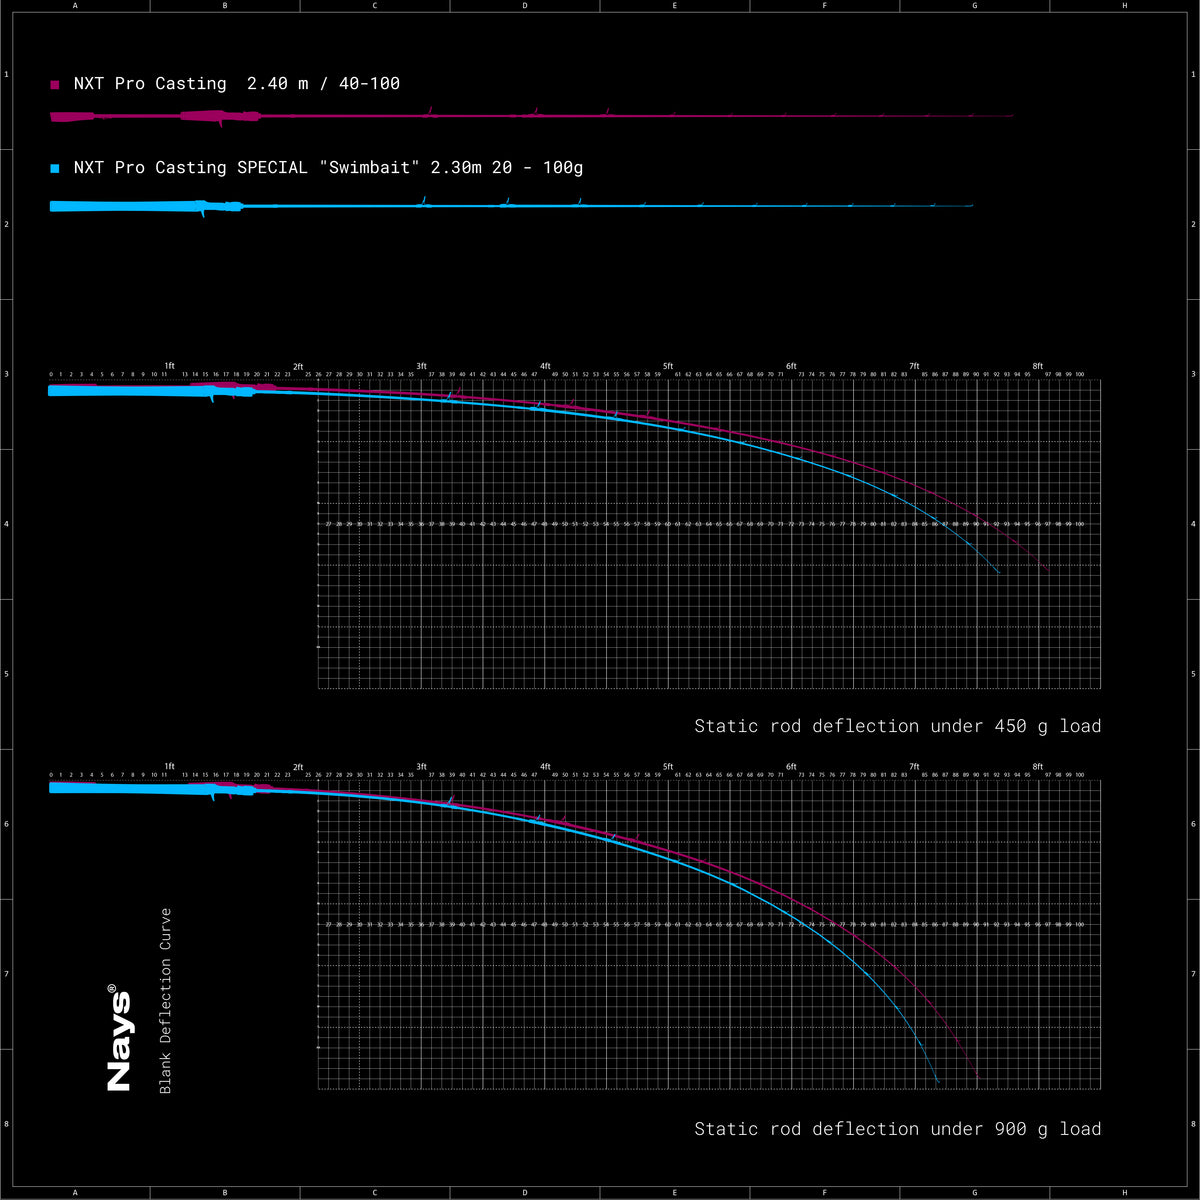Select the NXT Pro Casting SPECIAL "Swimbait" title
This screenshot has width=1200, height=1200.
point(328,168)
